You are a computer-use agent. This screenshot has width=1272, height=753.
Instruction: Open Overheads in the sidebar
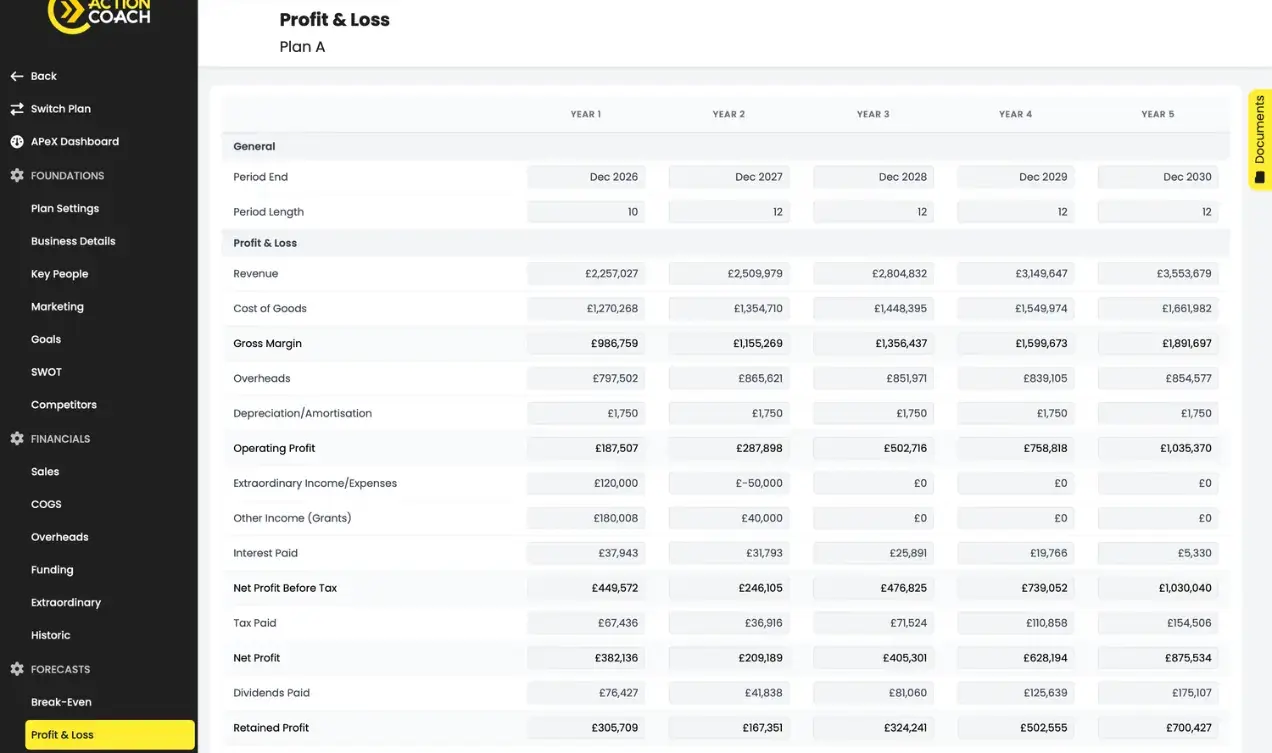60,537
